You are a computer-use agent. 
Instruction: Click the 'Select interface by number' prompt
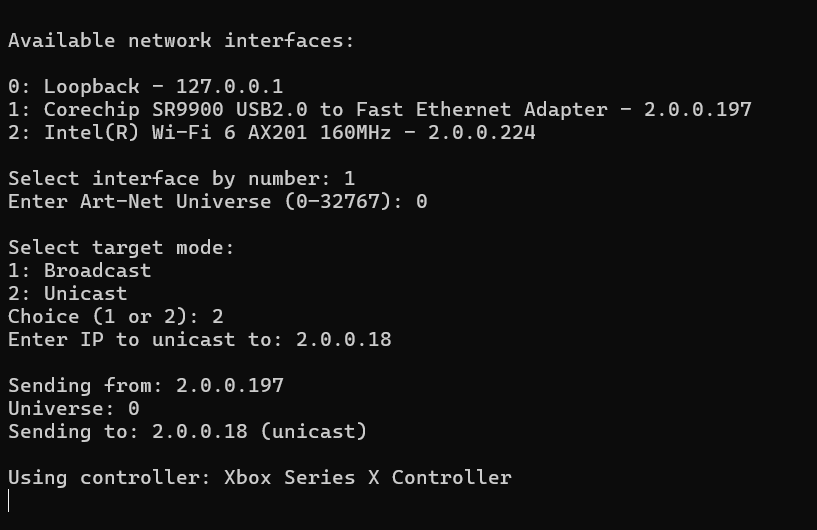[x=181, y=179]
